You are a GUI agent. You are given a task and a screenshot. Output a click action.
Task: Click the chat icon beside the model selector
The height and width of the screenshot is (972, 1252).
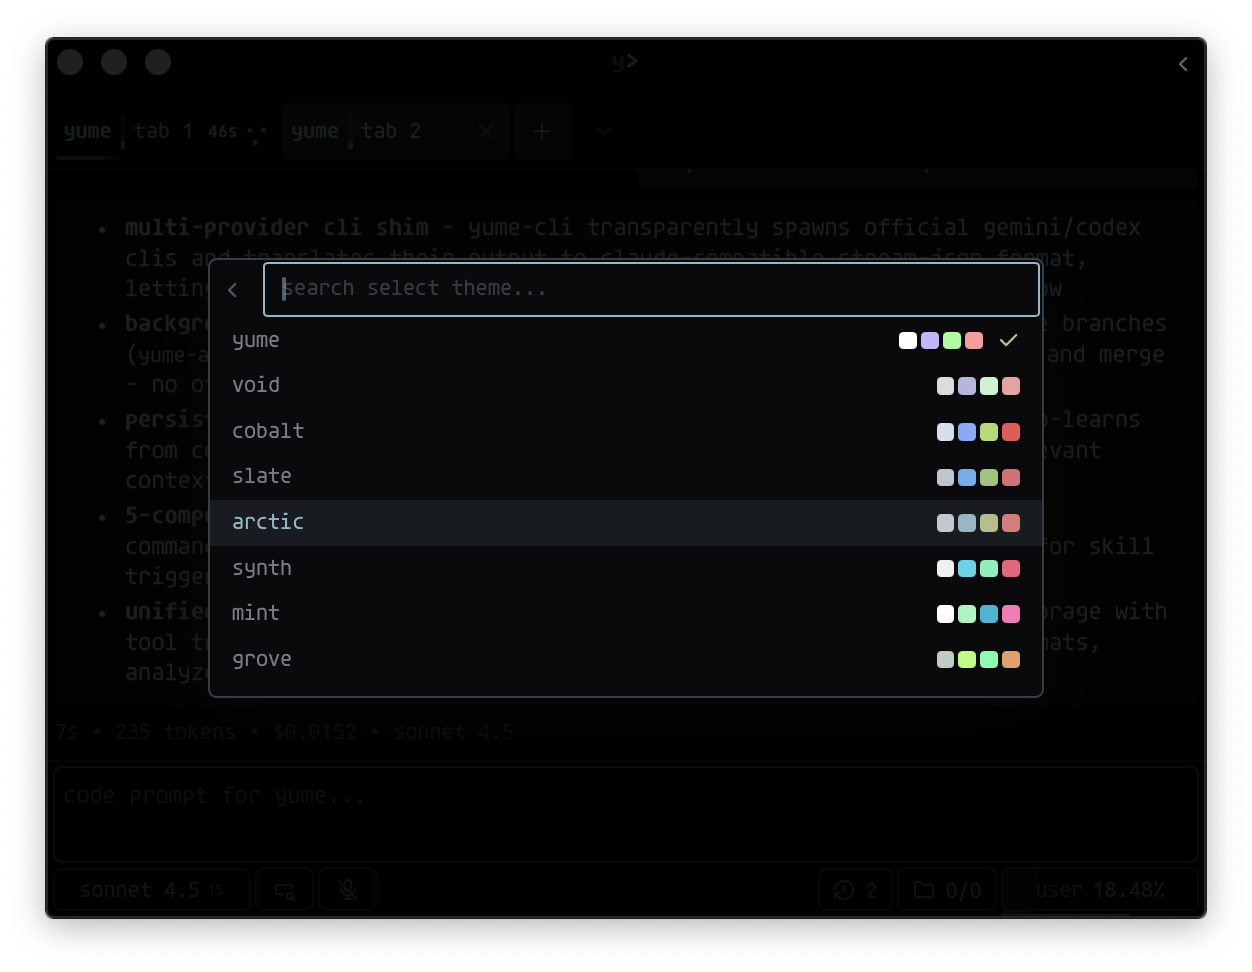284,889
